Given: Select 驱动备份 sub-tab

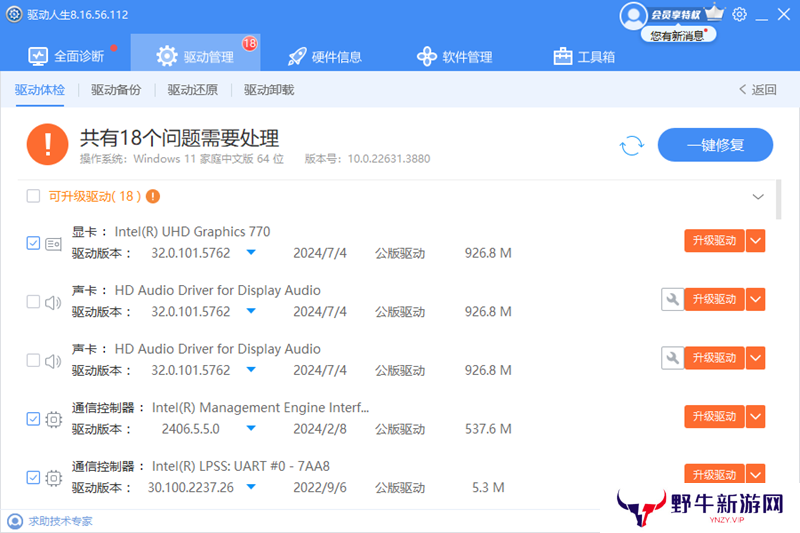Looking at the screenshot, I should 116,90.
